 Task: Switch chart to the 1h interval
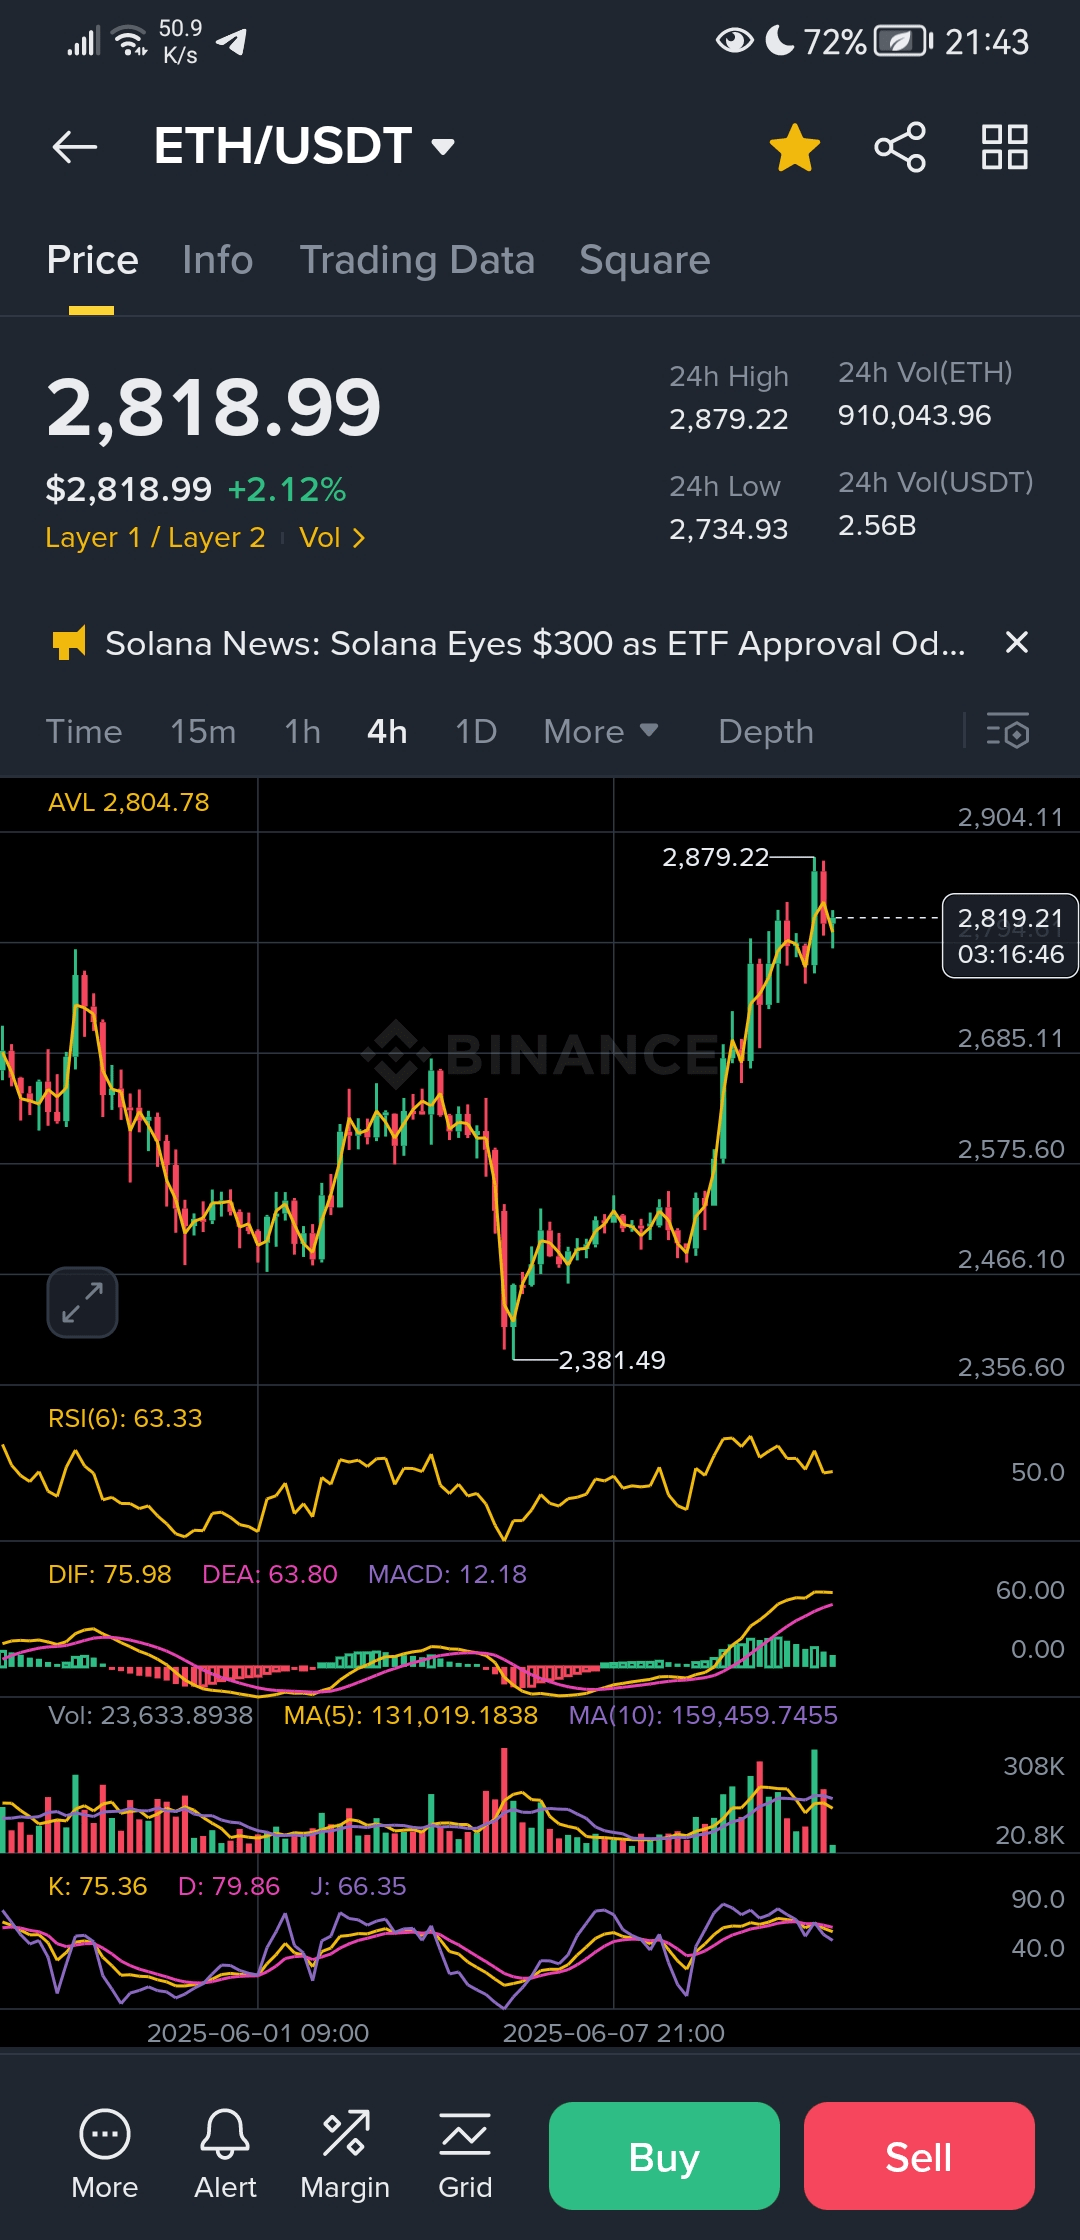(302, 732)
